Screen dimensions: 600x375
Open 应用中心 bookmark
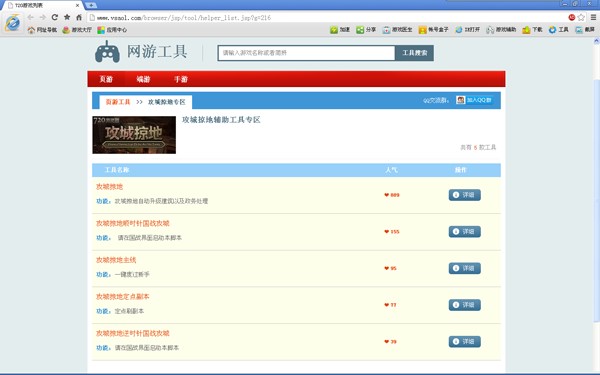pos(112,29)
